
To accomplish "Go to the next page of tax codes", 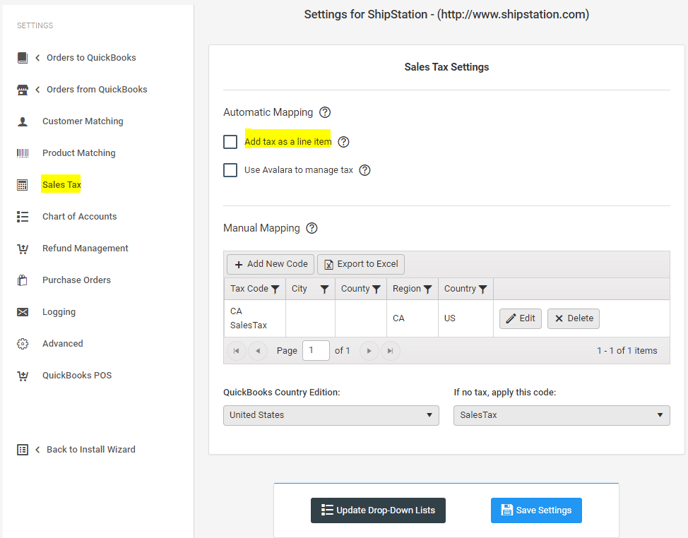I will click(x=369, y=351).
